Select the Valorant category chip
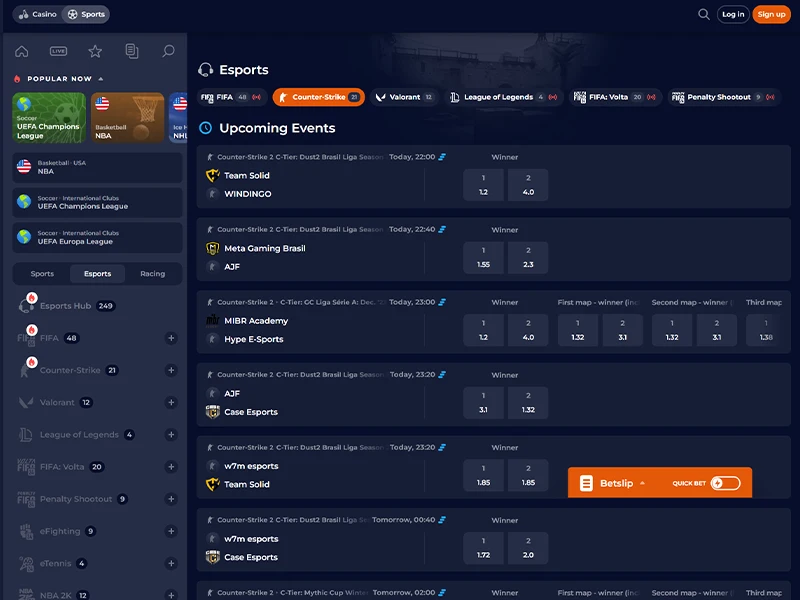This screenshot has height=600, width=800. pos(405,97)
